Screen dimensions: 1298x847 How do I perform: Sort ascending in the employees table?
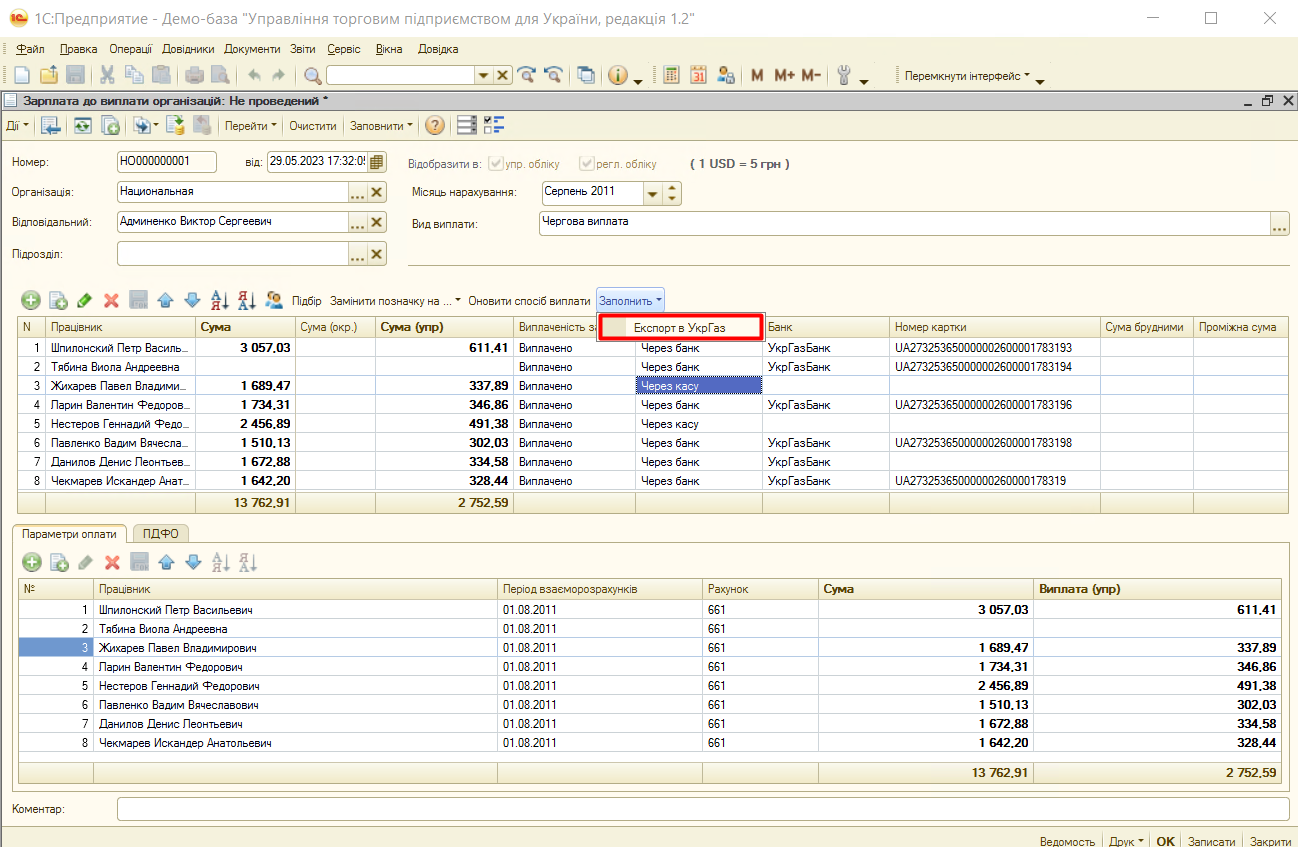[220, 300]
